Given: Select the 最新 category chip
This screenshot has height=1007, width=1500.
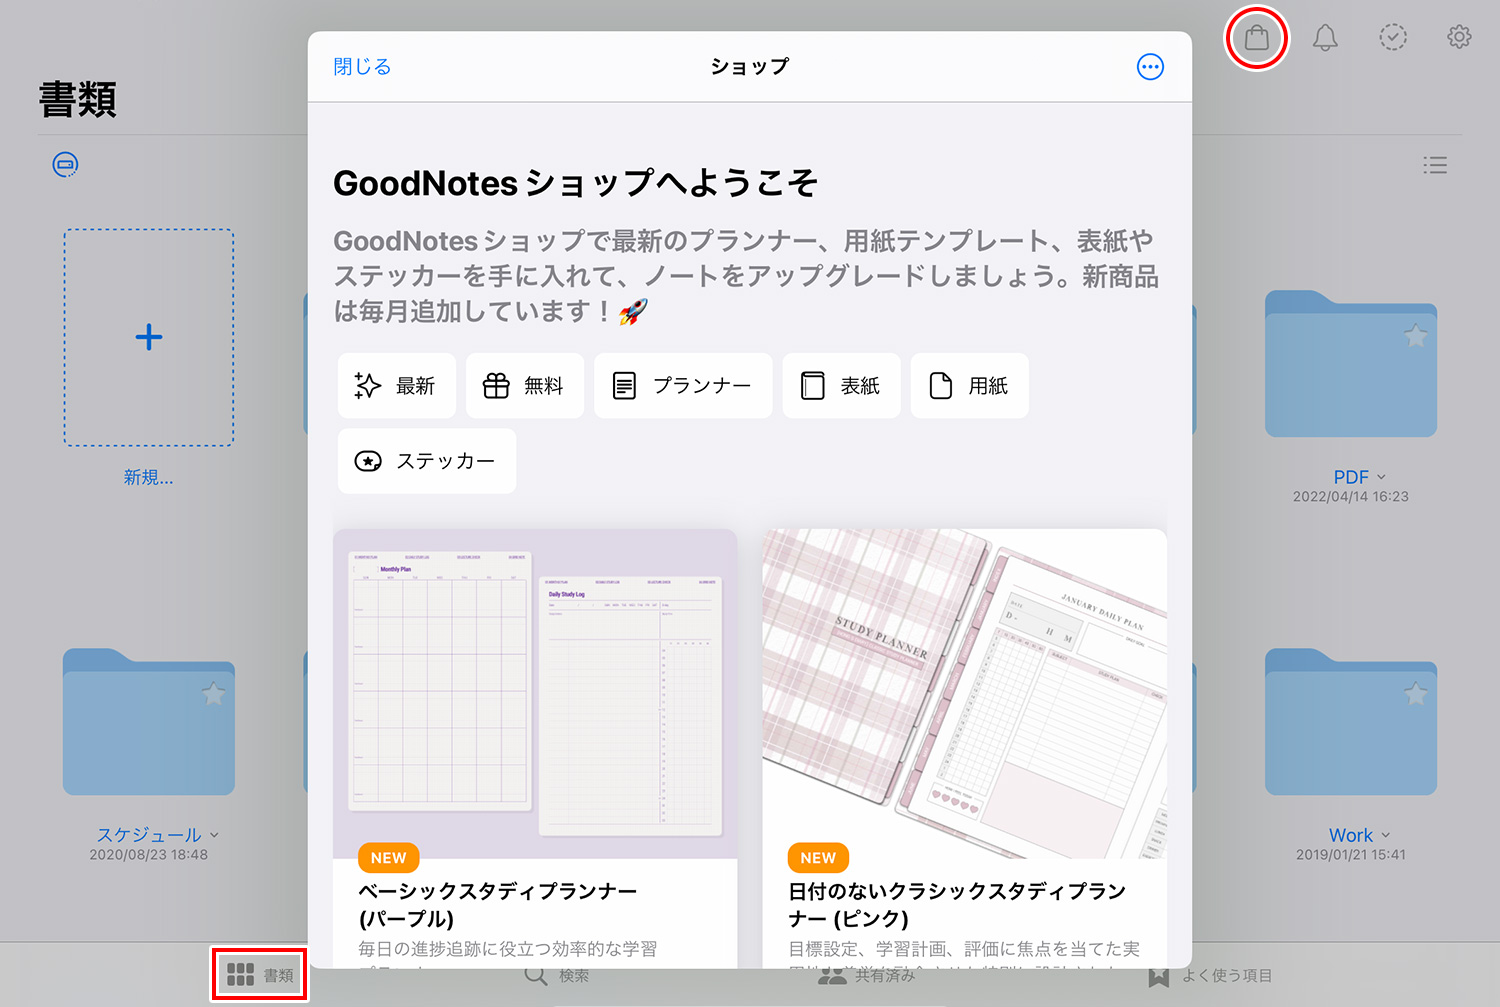Looking at the screenshot, I should tap(397, 386).
